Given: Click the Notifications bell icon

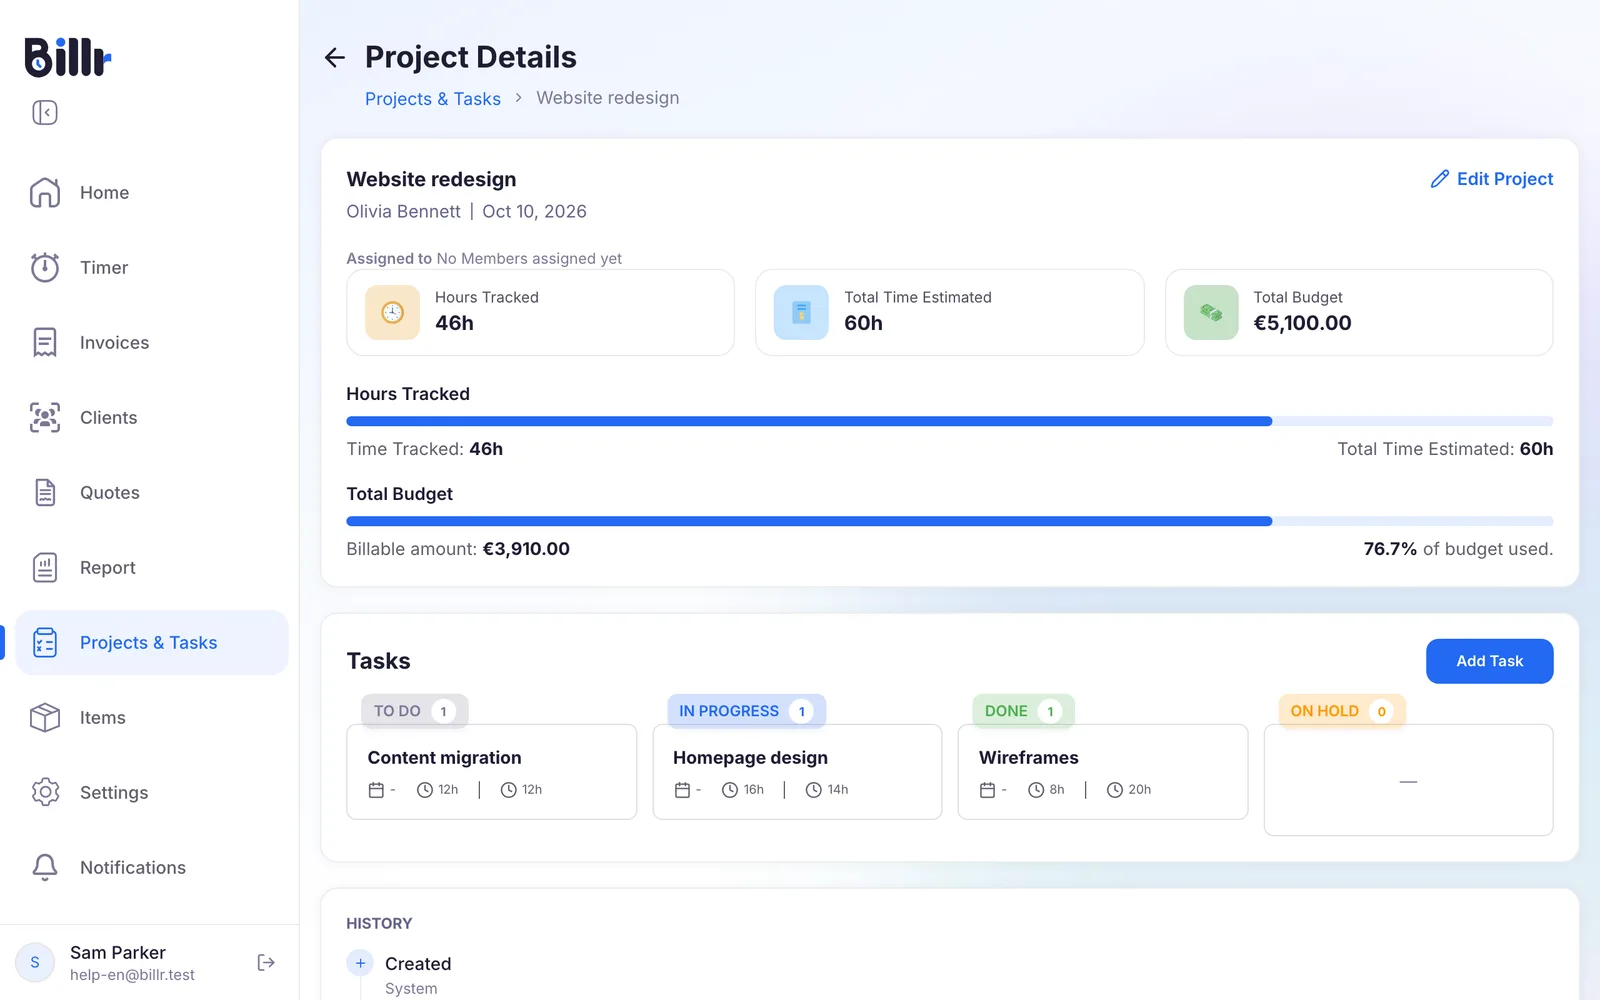Looking at the screenshot, I should tap(45, 867).
